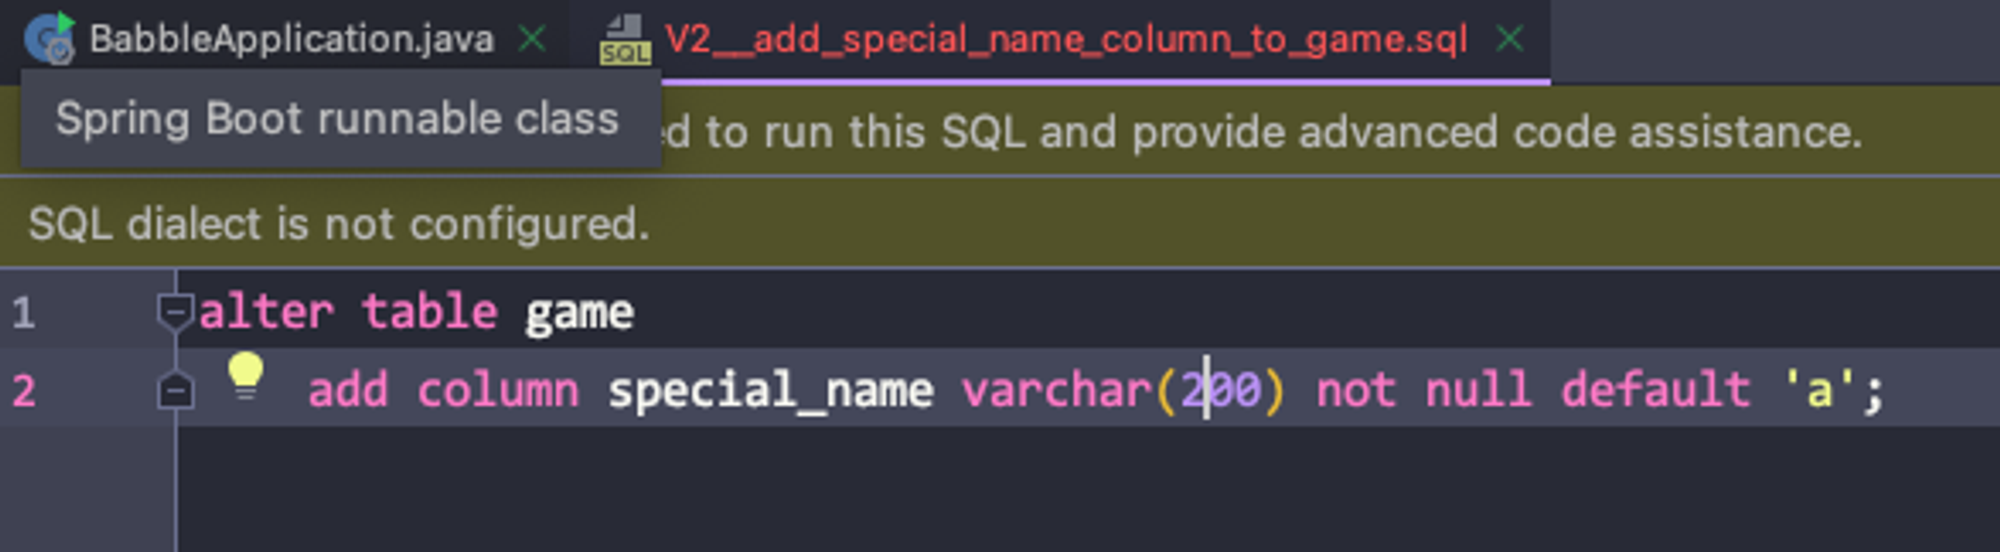This screenshot has height=552, width=2000.
Task: Click the 'varchar' type keyword
Action: point(1056,390)
